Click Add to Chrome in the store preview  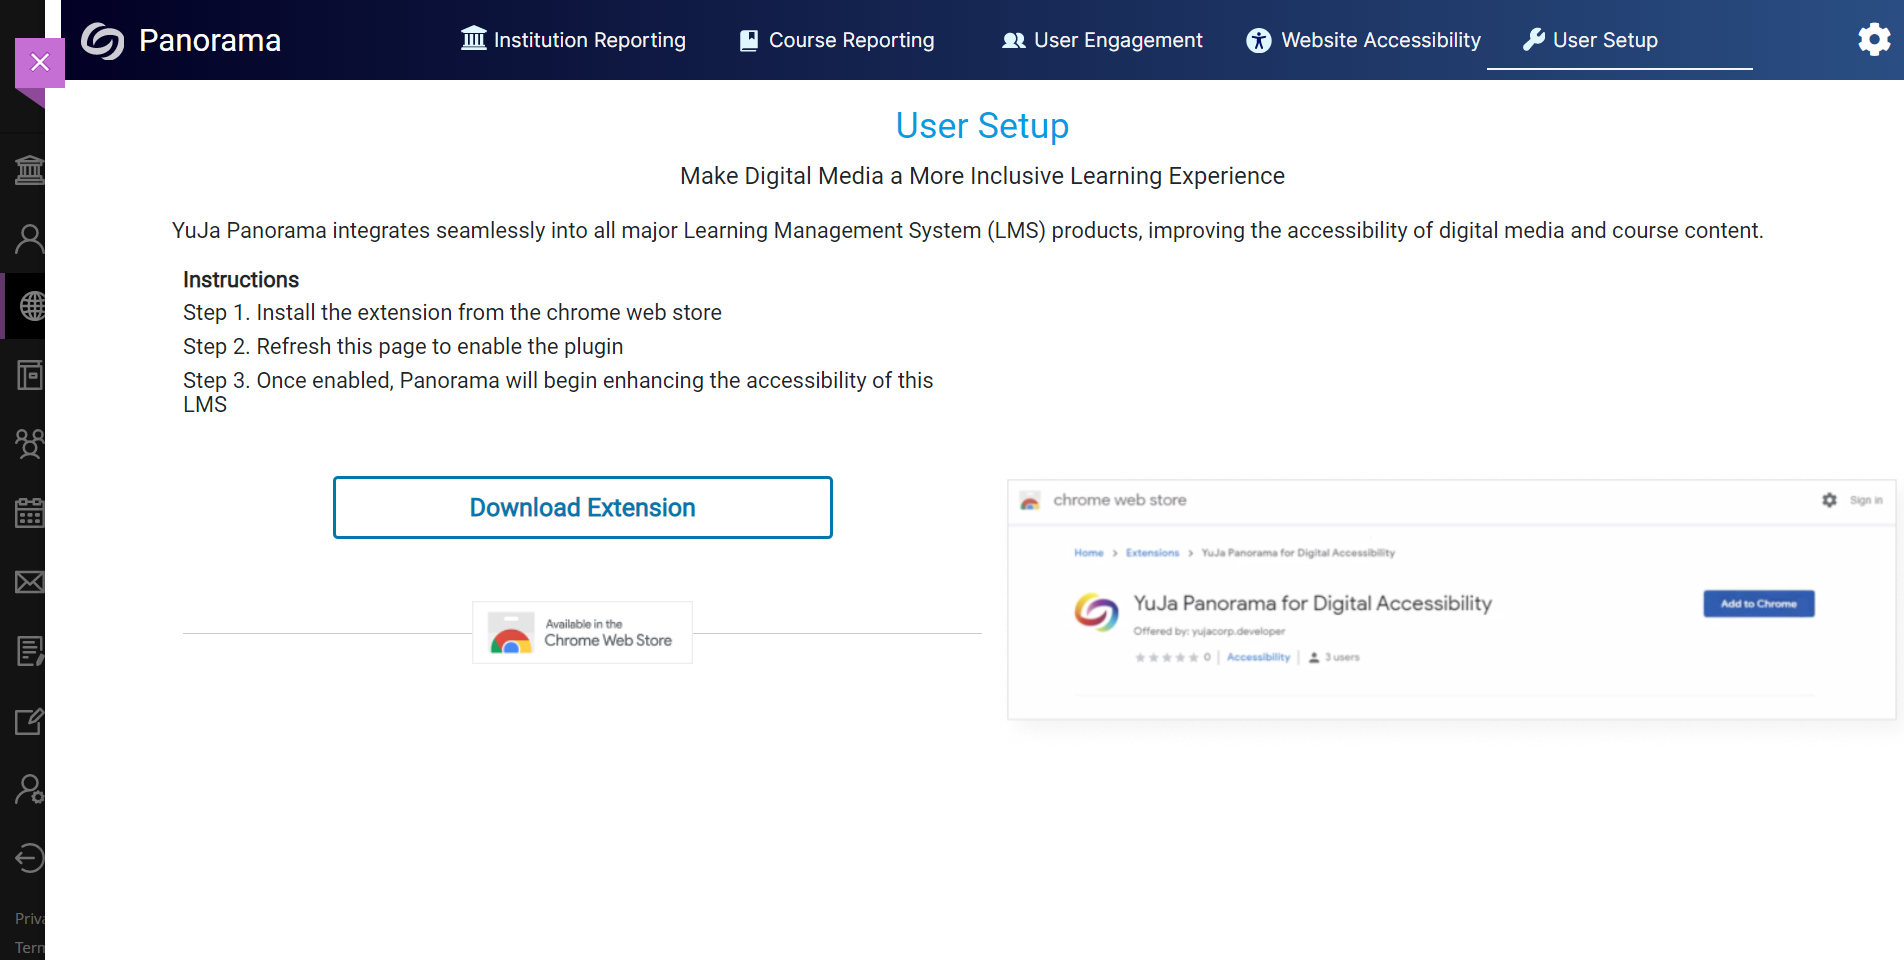click(1757, 603)
